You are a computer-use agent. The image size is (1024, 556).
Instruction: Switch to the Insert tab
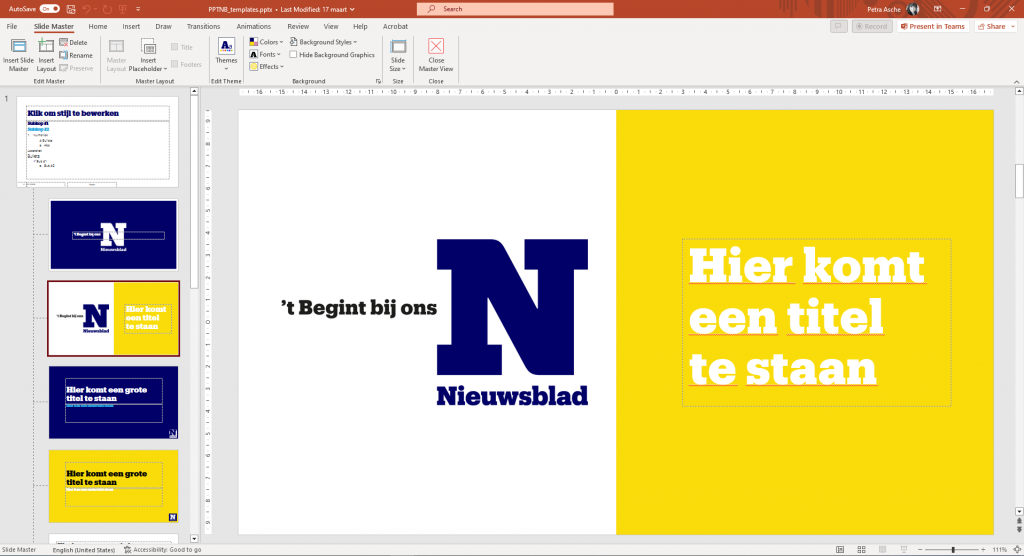point(131,26)
